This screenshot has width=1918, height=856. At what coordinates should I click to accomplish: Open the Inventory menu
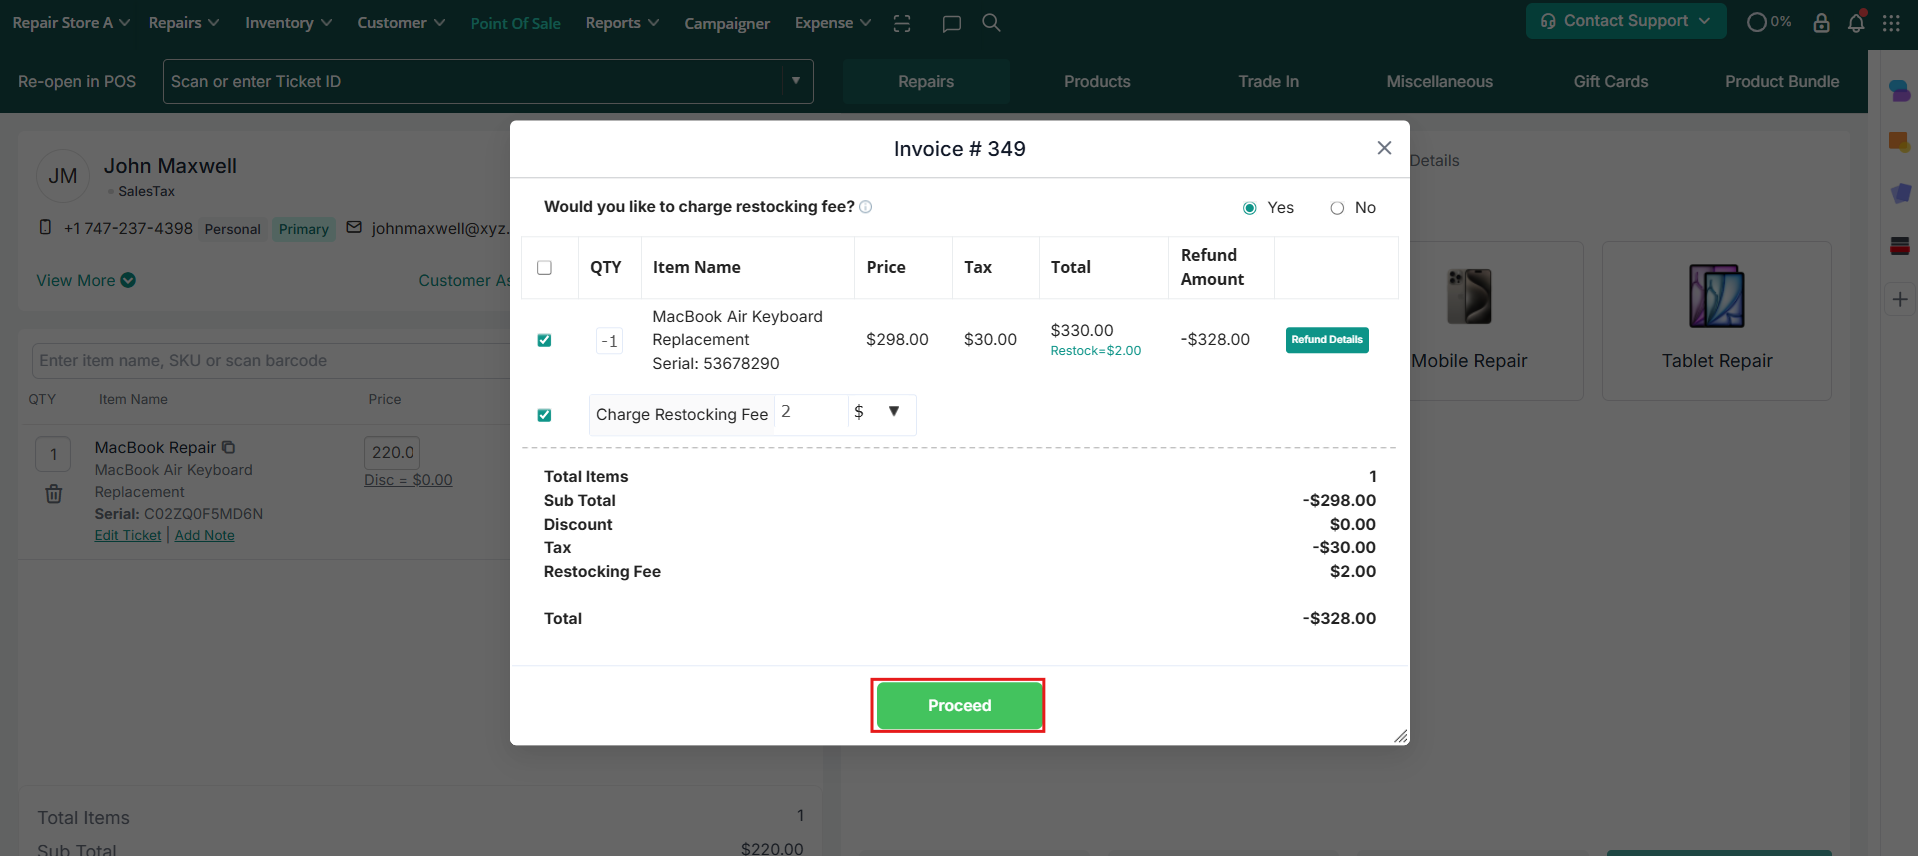coord(289,22)
